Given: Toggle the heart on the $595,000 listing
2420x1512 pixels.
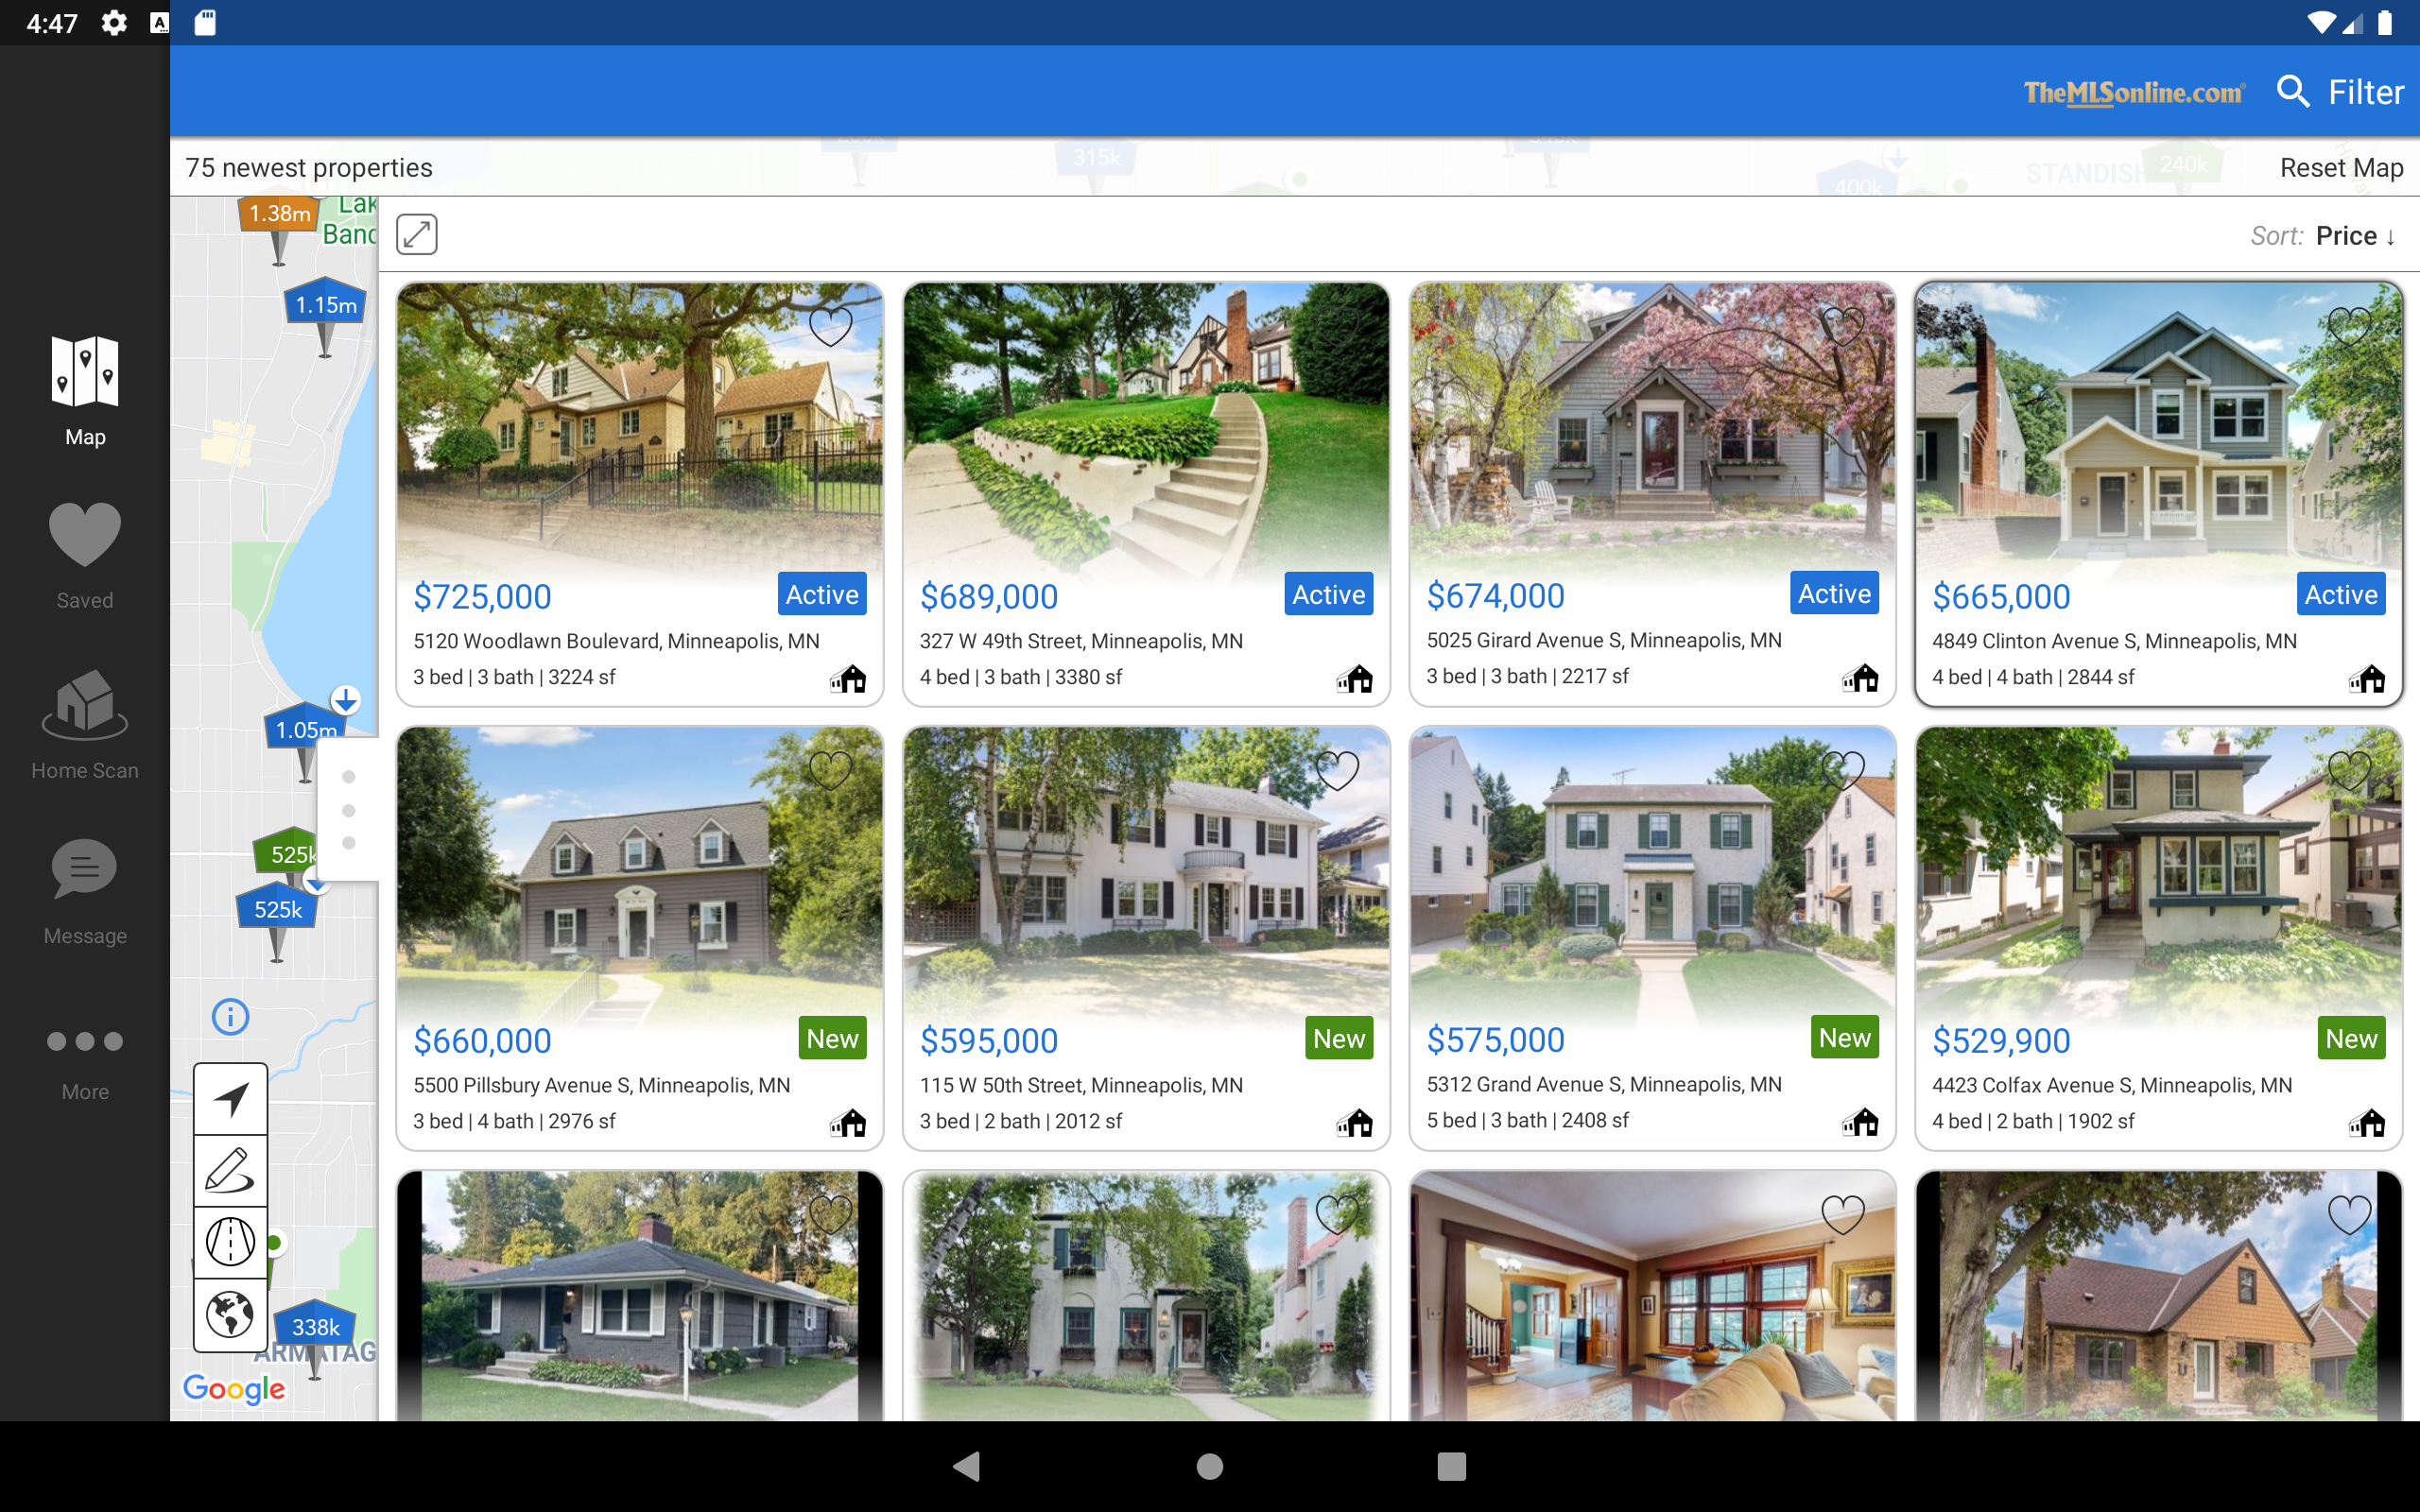Looking at the screenshot, I should click(x=1337, y=770).
